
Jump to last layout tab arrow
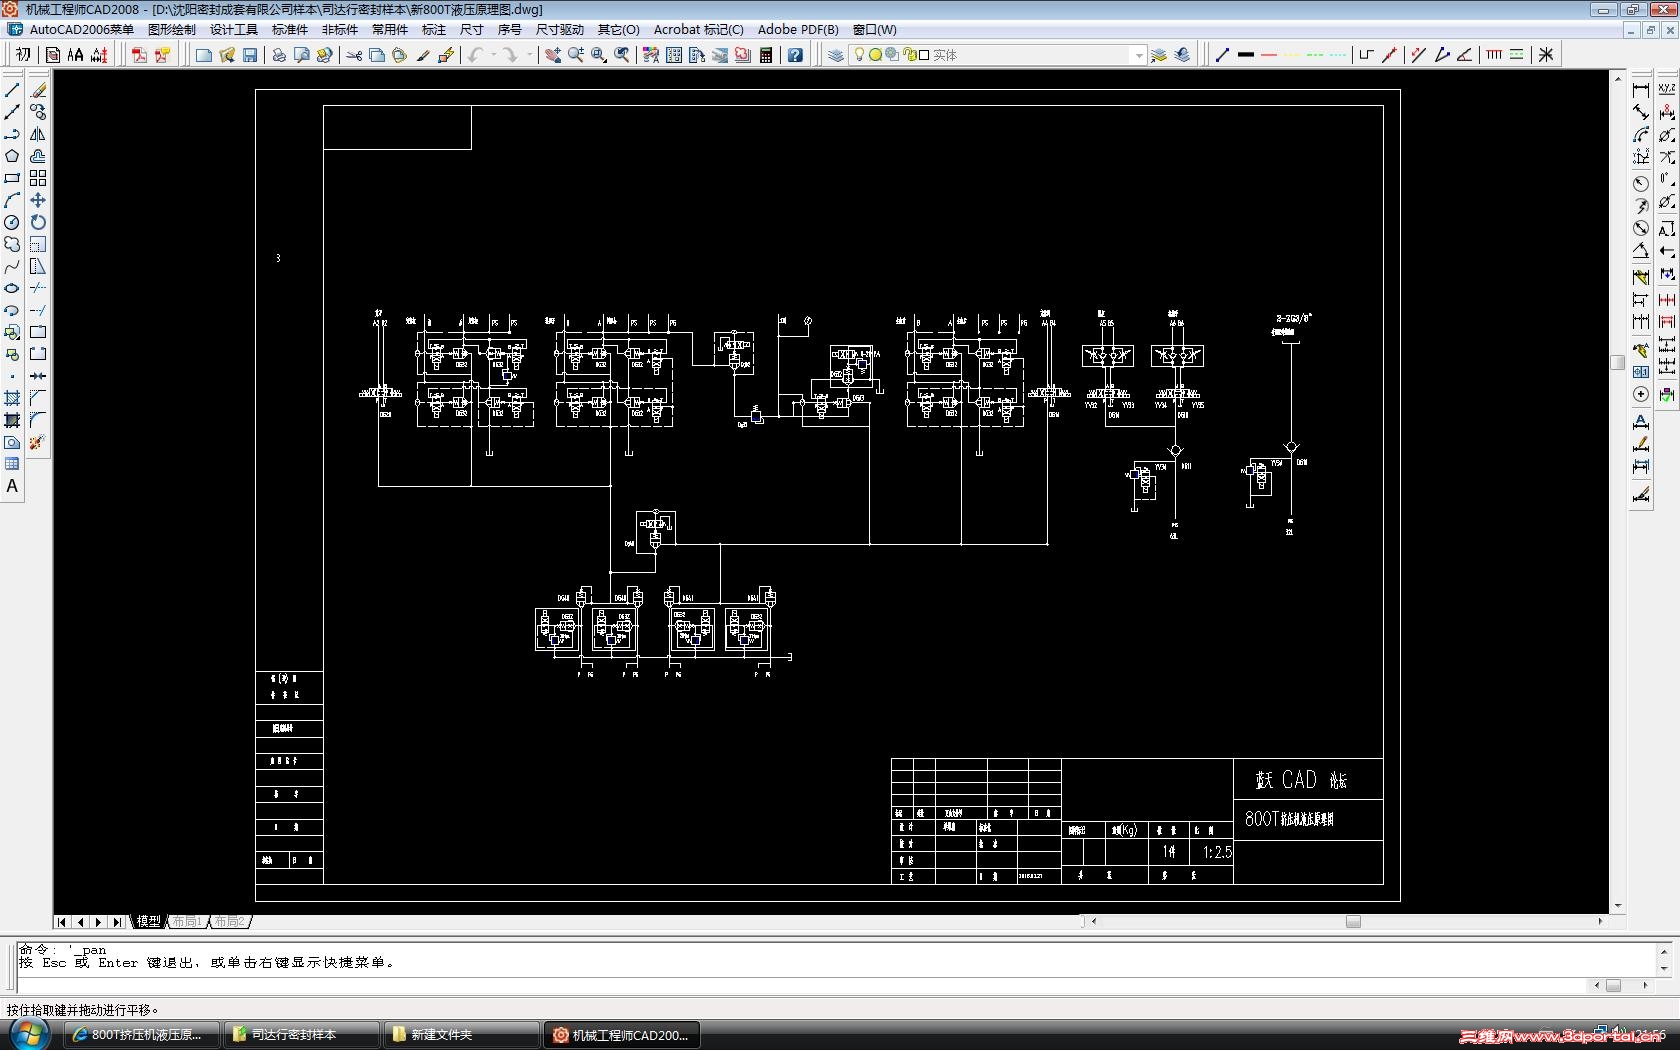click(118, 922)
